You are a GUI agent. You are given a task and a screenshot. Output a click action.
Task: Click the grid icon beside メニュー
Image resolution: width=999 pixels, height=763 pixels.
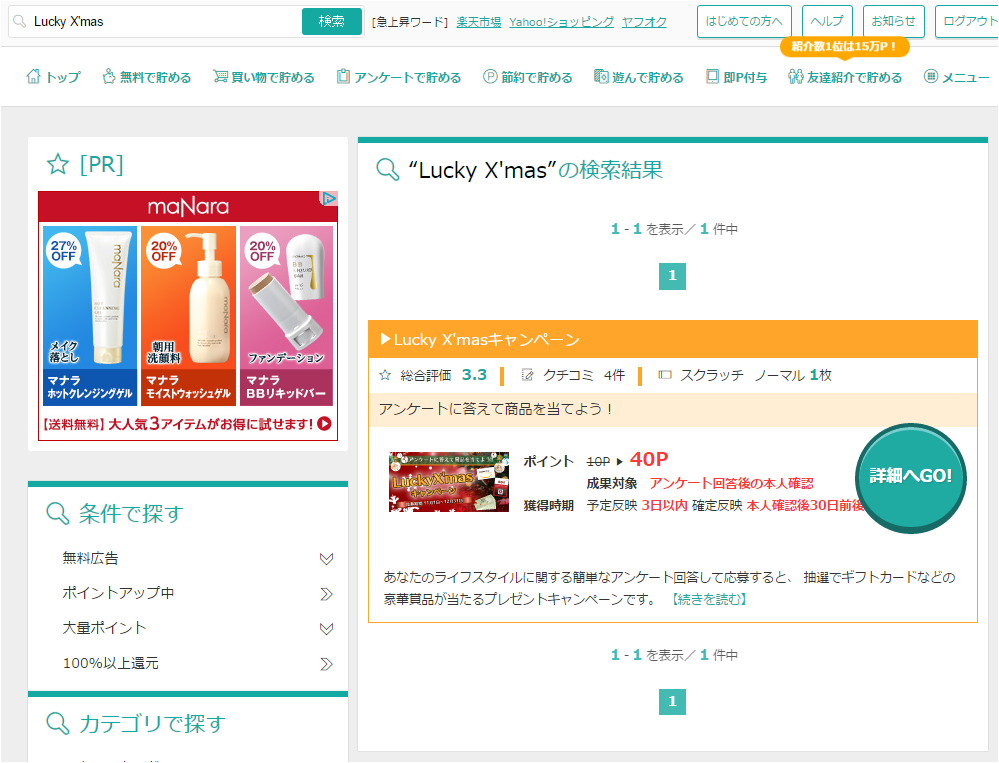pyautogui.click(x=931, y=76)
